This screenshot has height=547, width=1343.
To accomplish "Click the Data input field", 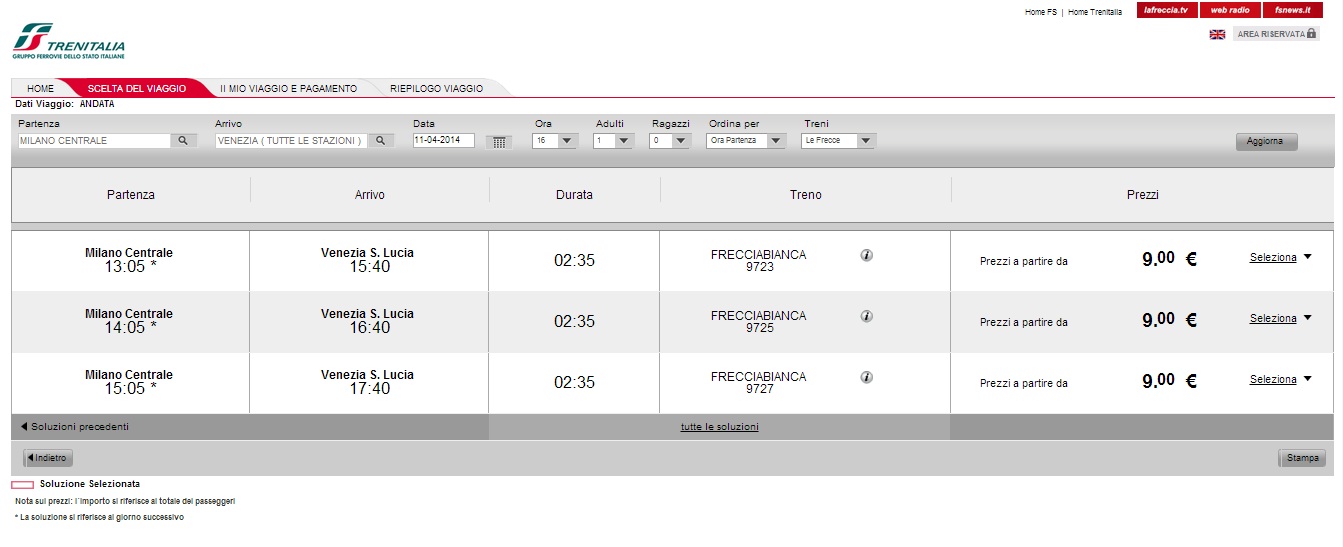I will pyautogui.click(x=443, y=141).
